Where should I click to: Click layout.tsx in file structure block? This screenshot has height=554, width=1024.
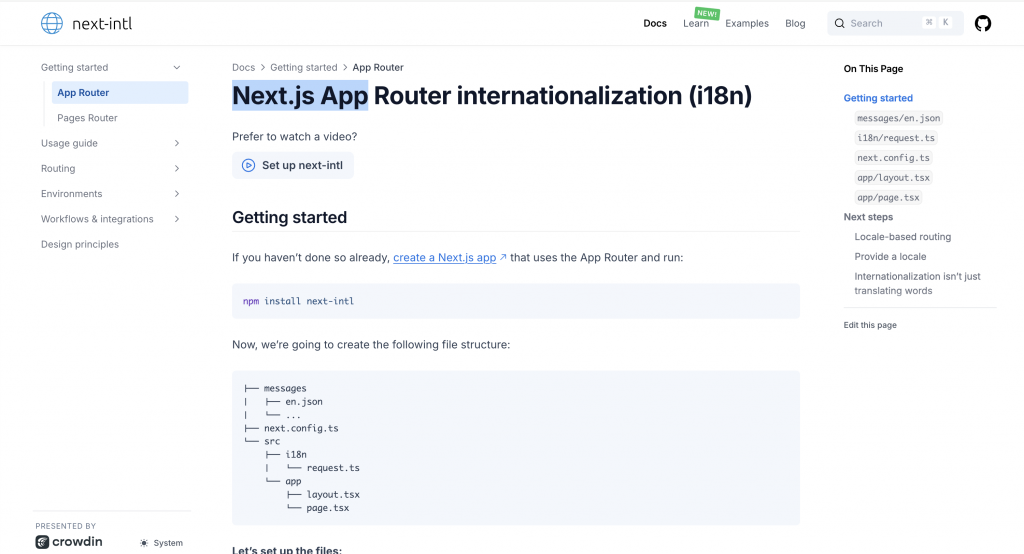coord(333,495)
